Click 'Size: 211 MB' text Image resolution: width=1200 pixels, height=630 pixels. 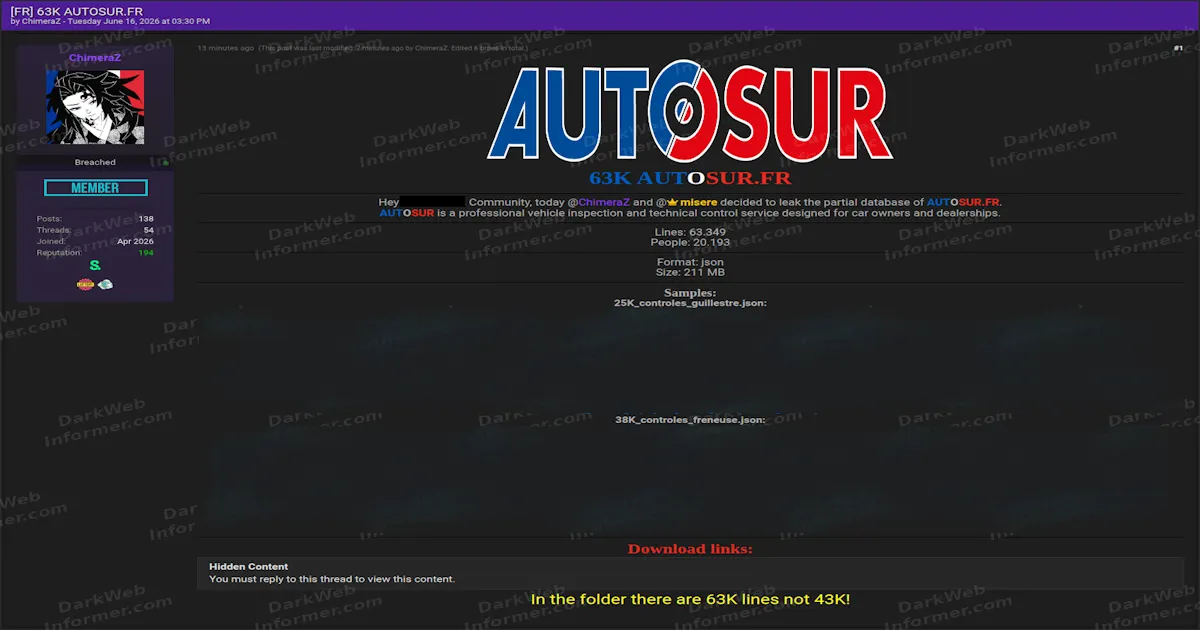690,272
